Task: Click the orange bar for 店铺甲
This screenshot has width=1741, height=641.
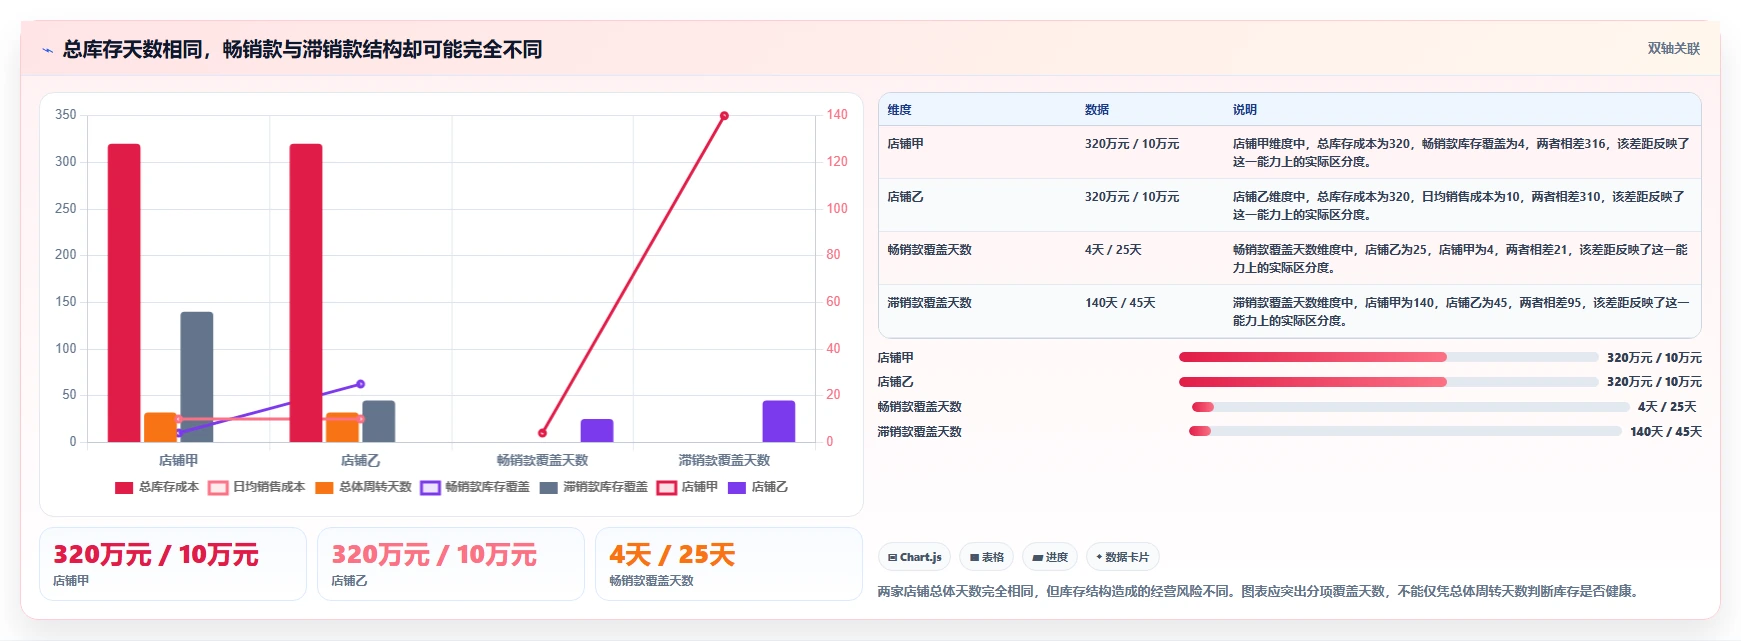Action: click(160, 427)
